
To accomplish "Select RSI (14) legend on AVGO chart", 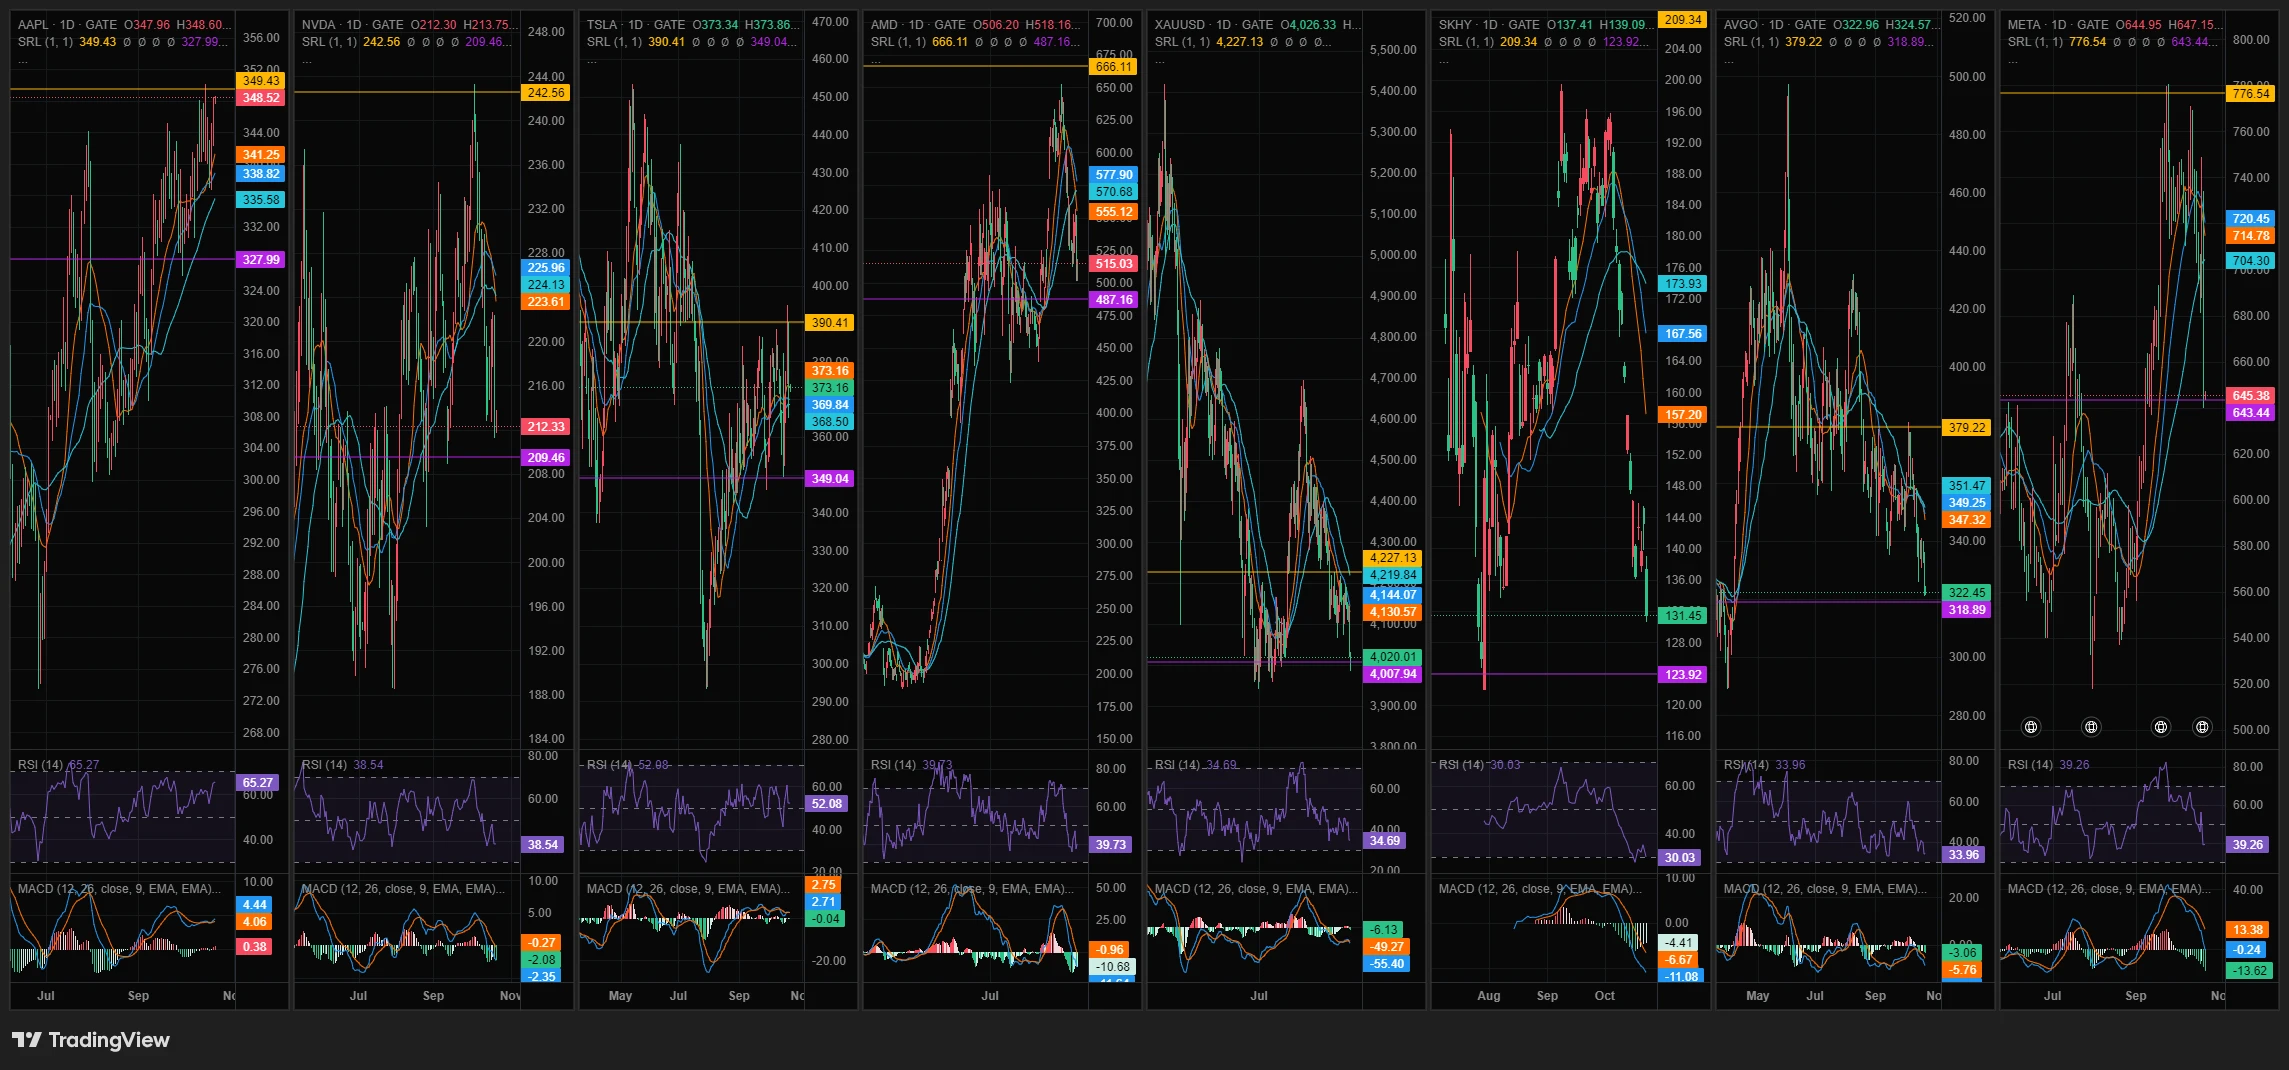I will coord(1746,765).
